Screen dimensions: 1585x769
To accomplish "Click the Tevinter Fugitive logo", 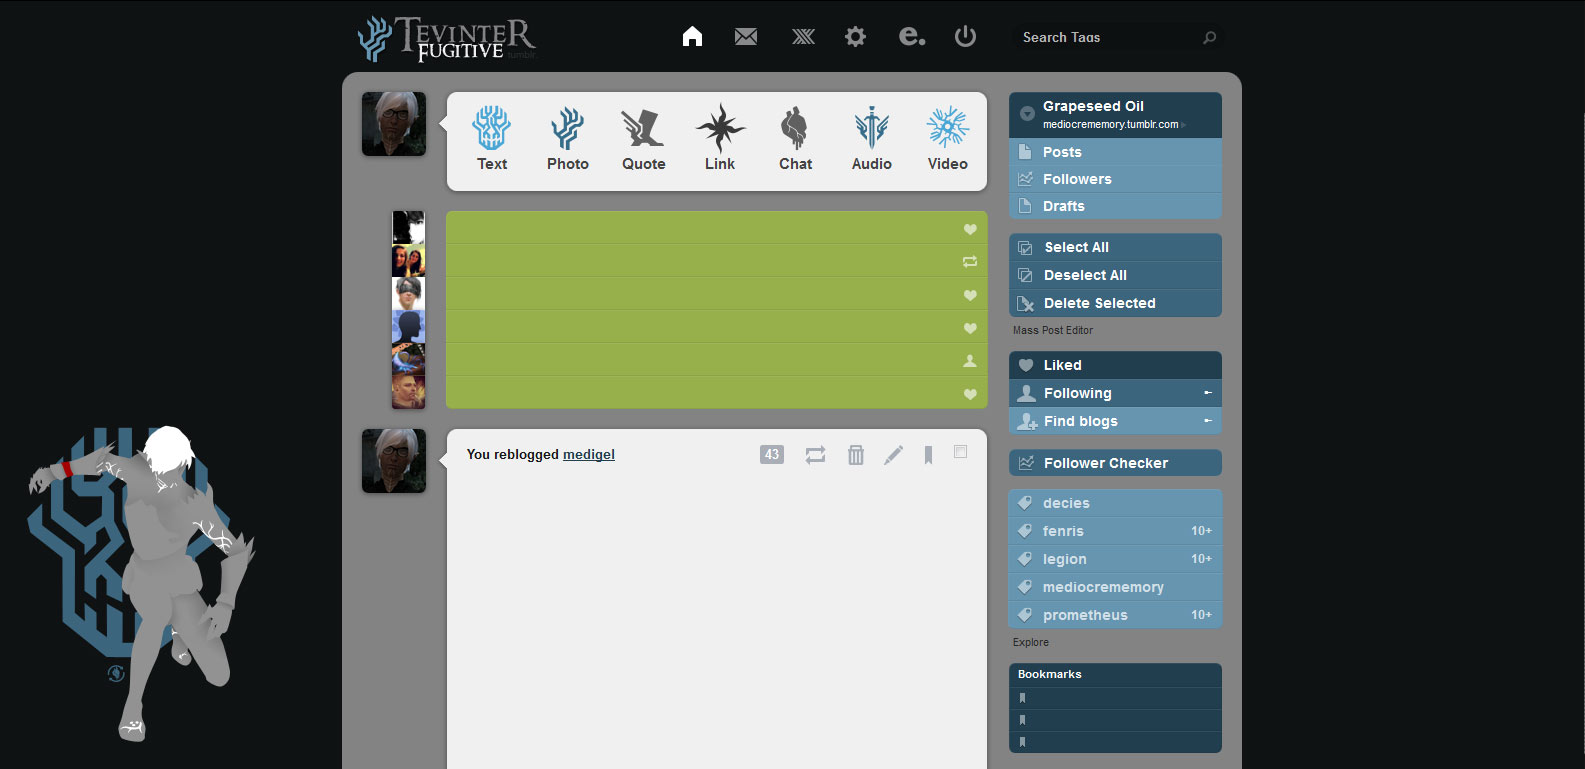I will click(447, 39).
